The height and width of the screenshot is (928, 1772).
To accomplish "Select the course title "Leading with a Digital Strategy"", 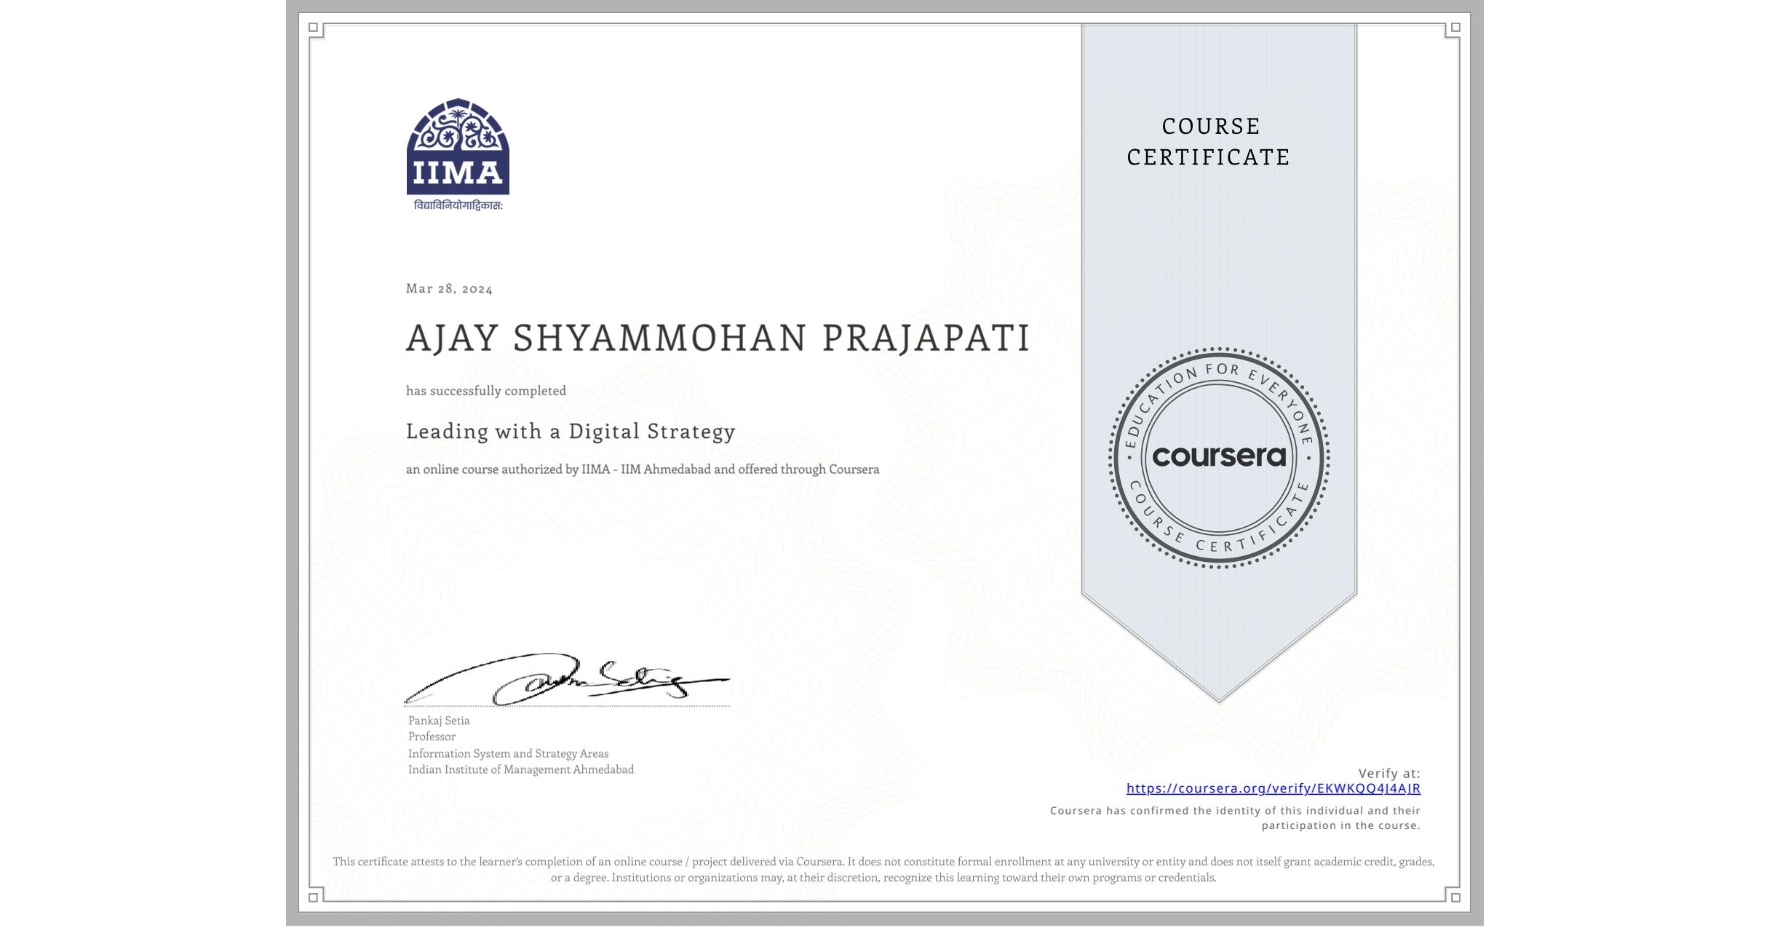I will 571,431.
